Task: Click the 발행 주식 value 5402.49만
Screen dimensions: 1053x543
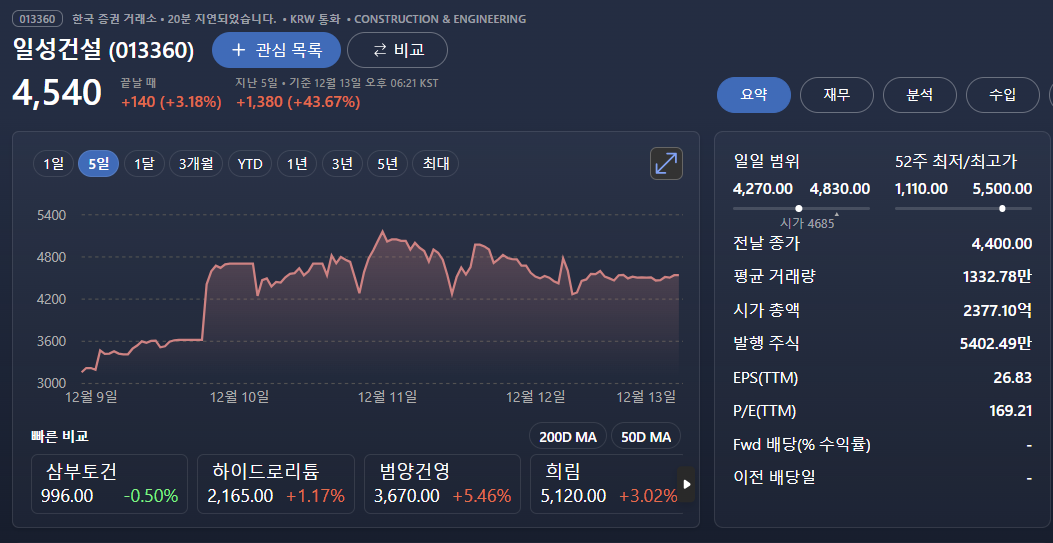Action: point(996,344)
